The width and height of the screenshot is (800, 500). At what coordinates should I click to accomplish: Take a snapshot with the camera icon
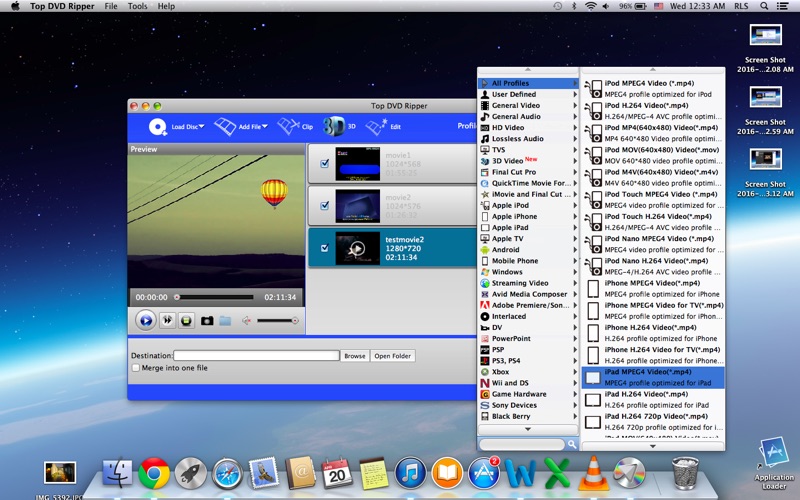[207, 320]
